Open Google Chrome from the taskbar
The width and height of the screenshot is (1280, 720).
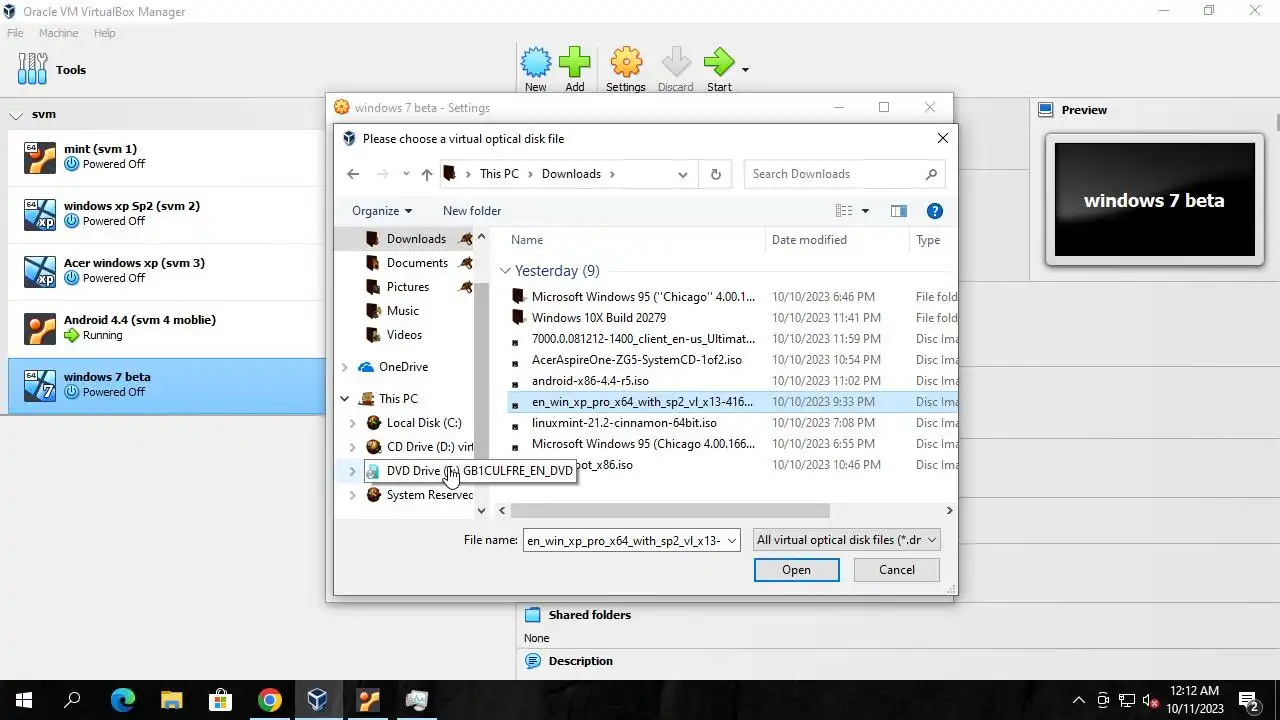pyautogui.click(x=269, y=700)
